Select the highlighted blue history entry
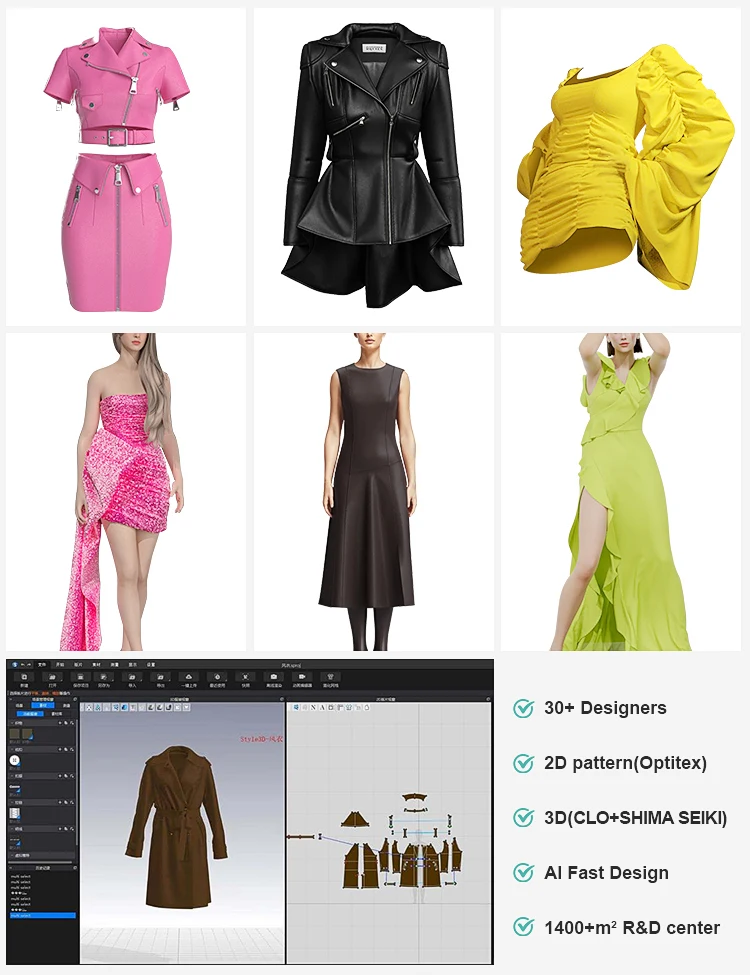The height and width of the screenshot is (975, 750). (43, 915)
